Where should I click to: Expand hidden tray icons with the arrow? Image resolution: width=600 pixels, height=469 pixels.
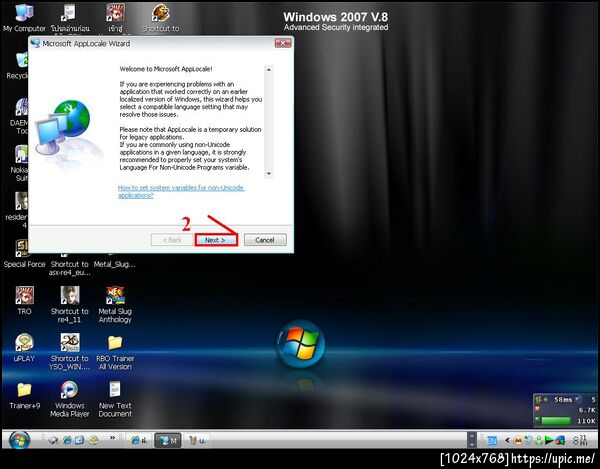click(x=507, y=440)
